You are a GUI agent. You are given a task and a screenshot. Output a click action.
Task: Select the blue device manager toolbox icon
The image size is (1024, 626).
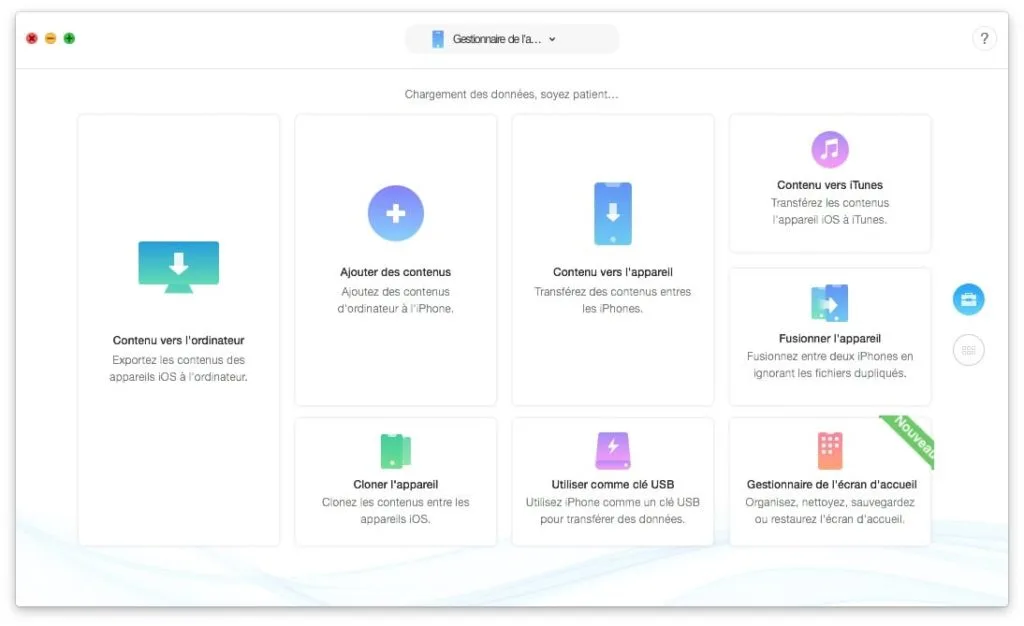point(968,299)
